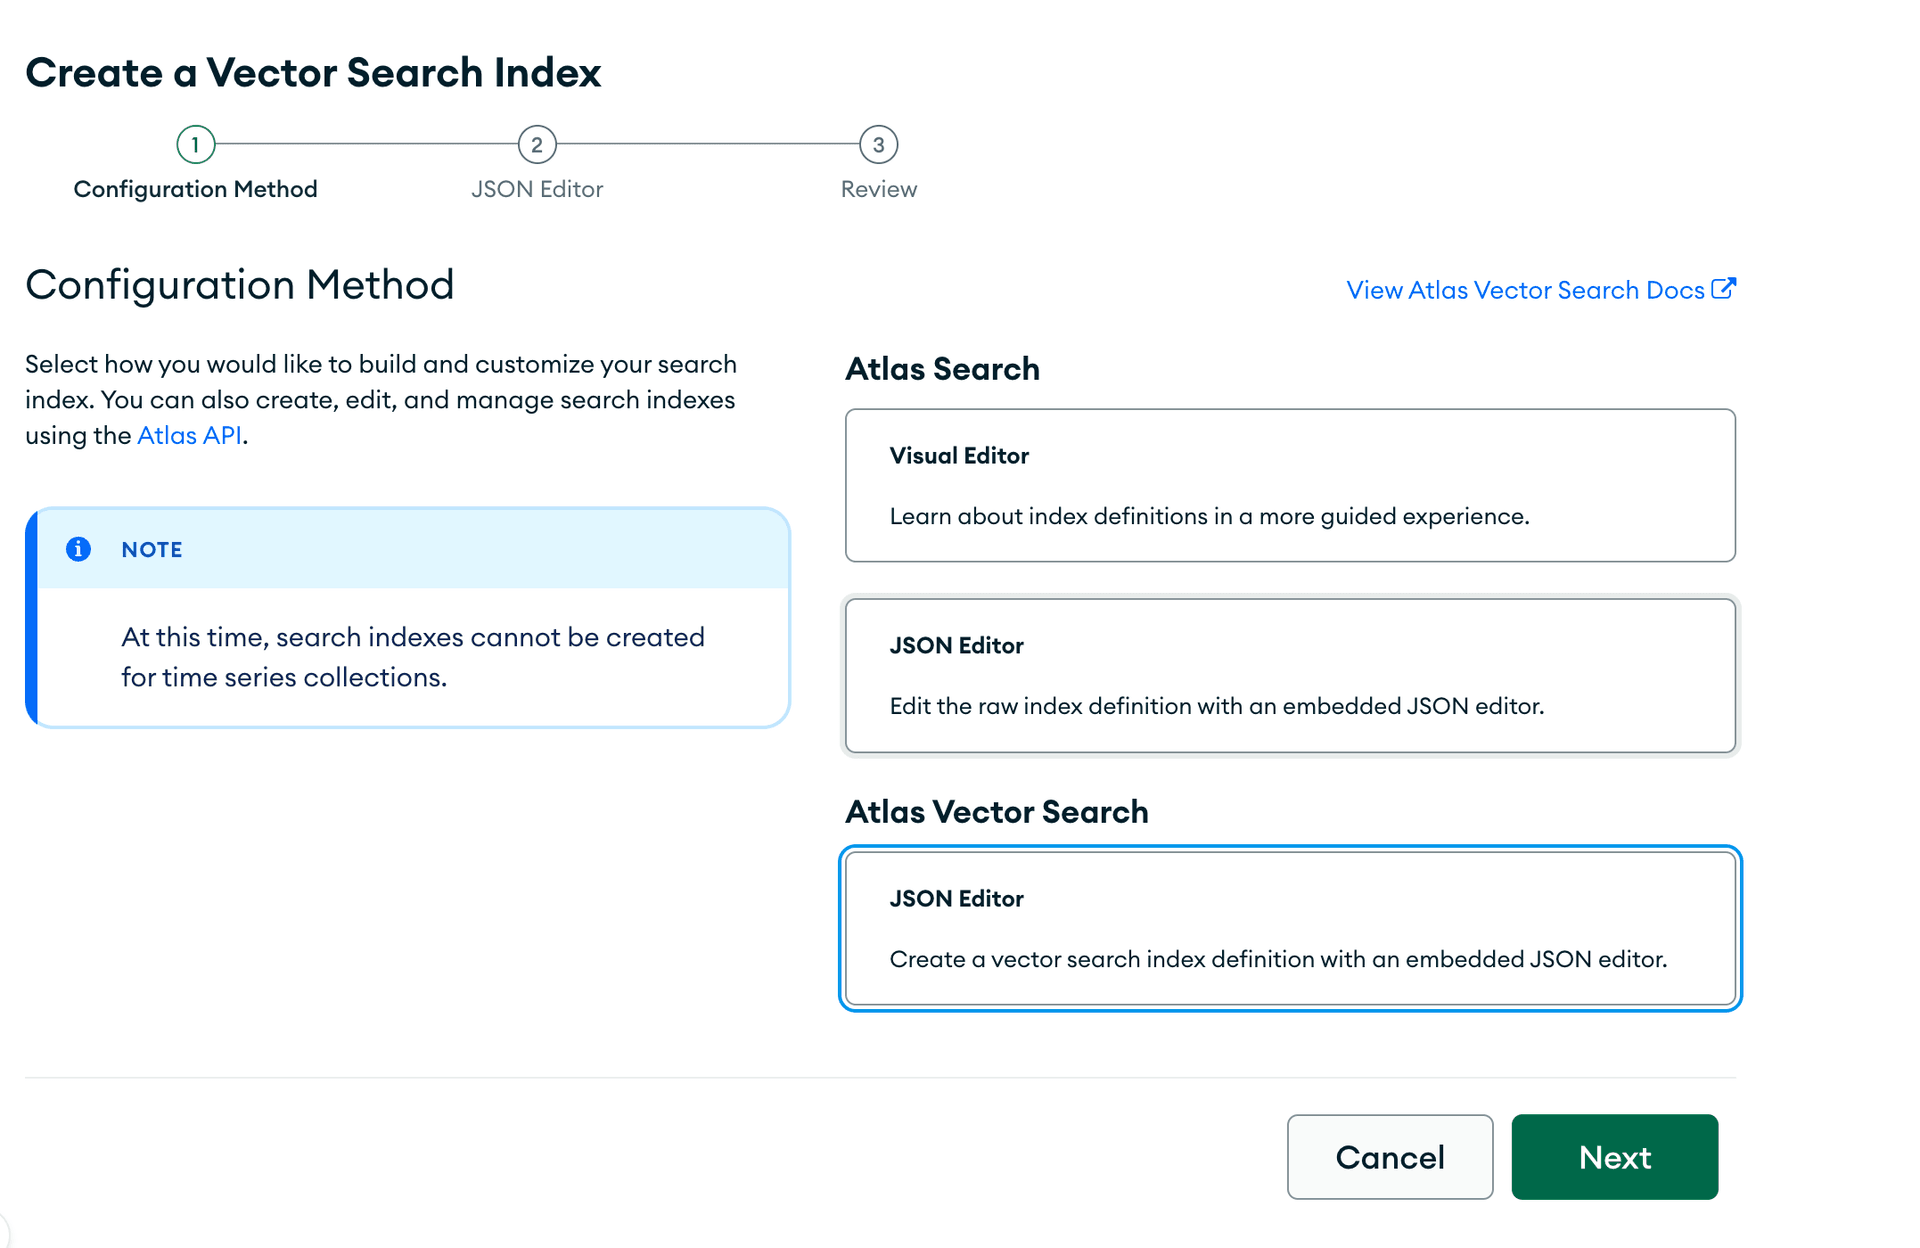Image resolution: width=1920 pixels, height=1248 pixels.
Task: Click the Atlas Vector Search section heading
Action: (x=996, y=811)
